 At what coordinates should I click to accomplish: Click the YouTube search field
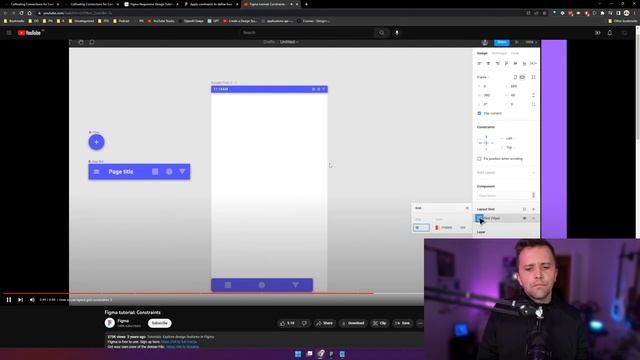pyautogui.click(x=307, y=33)
